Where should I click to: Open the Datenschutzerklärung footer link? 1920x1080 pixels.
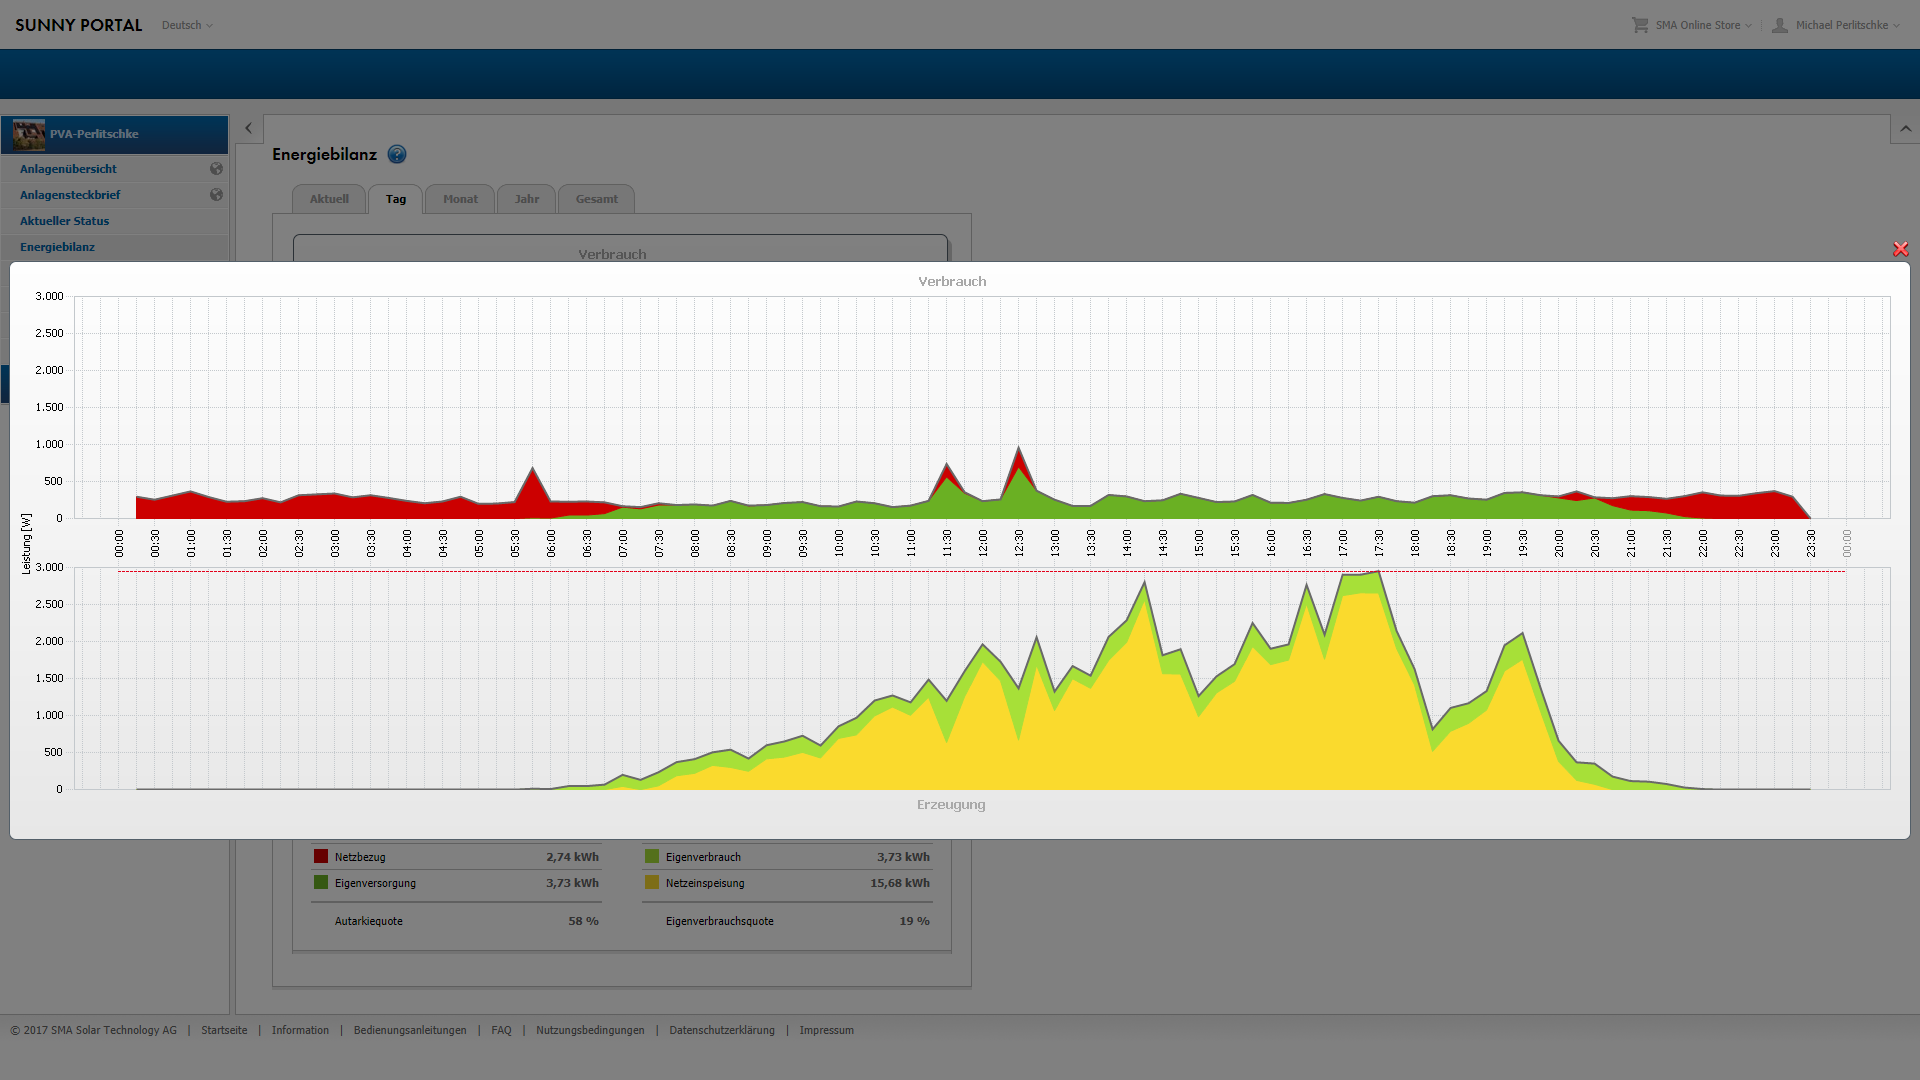722,1030
